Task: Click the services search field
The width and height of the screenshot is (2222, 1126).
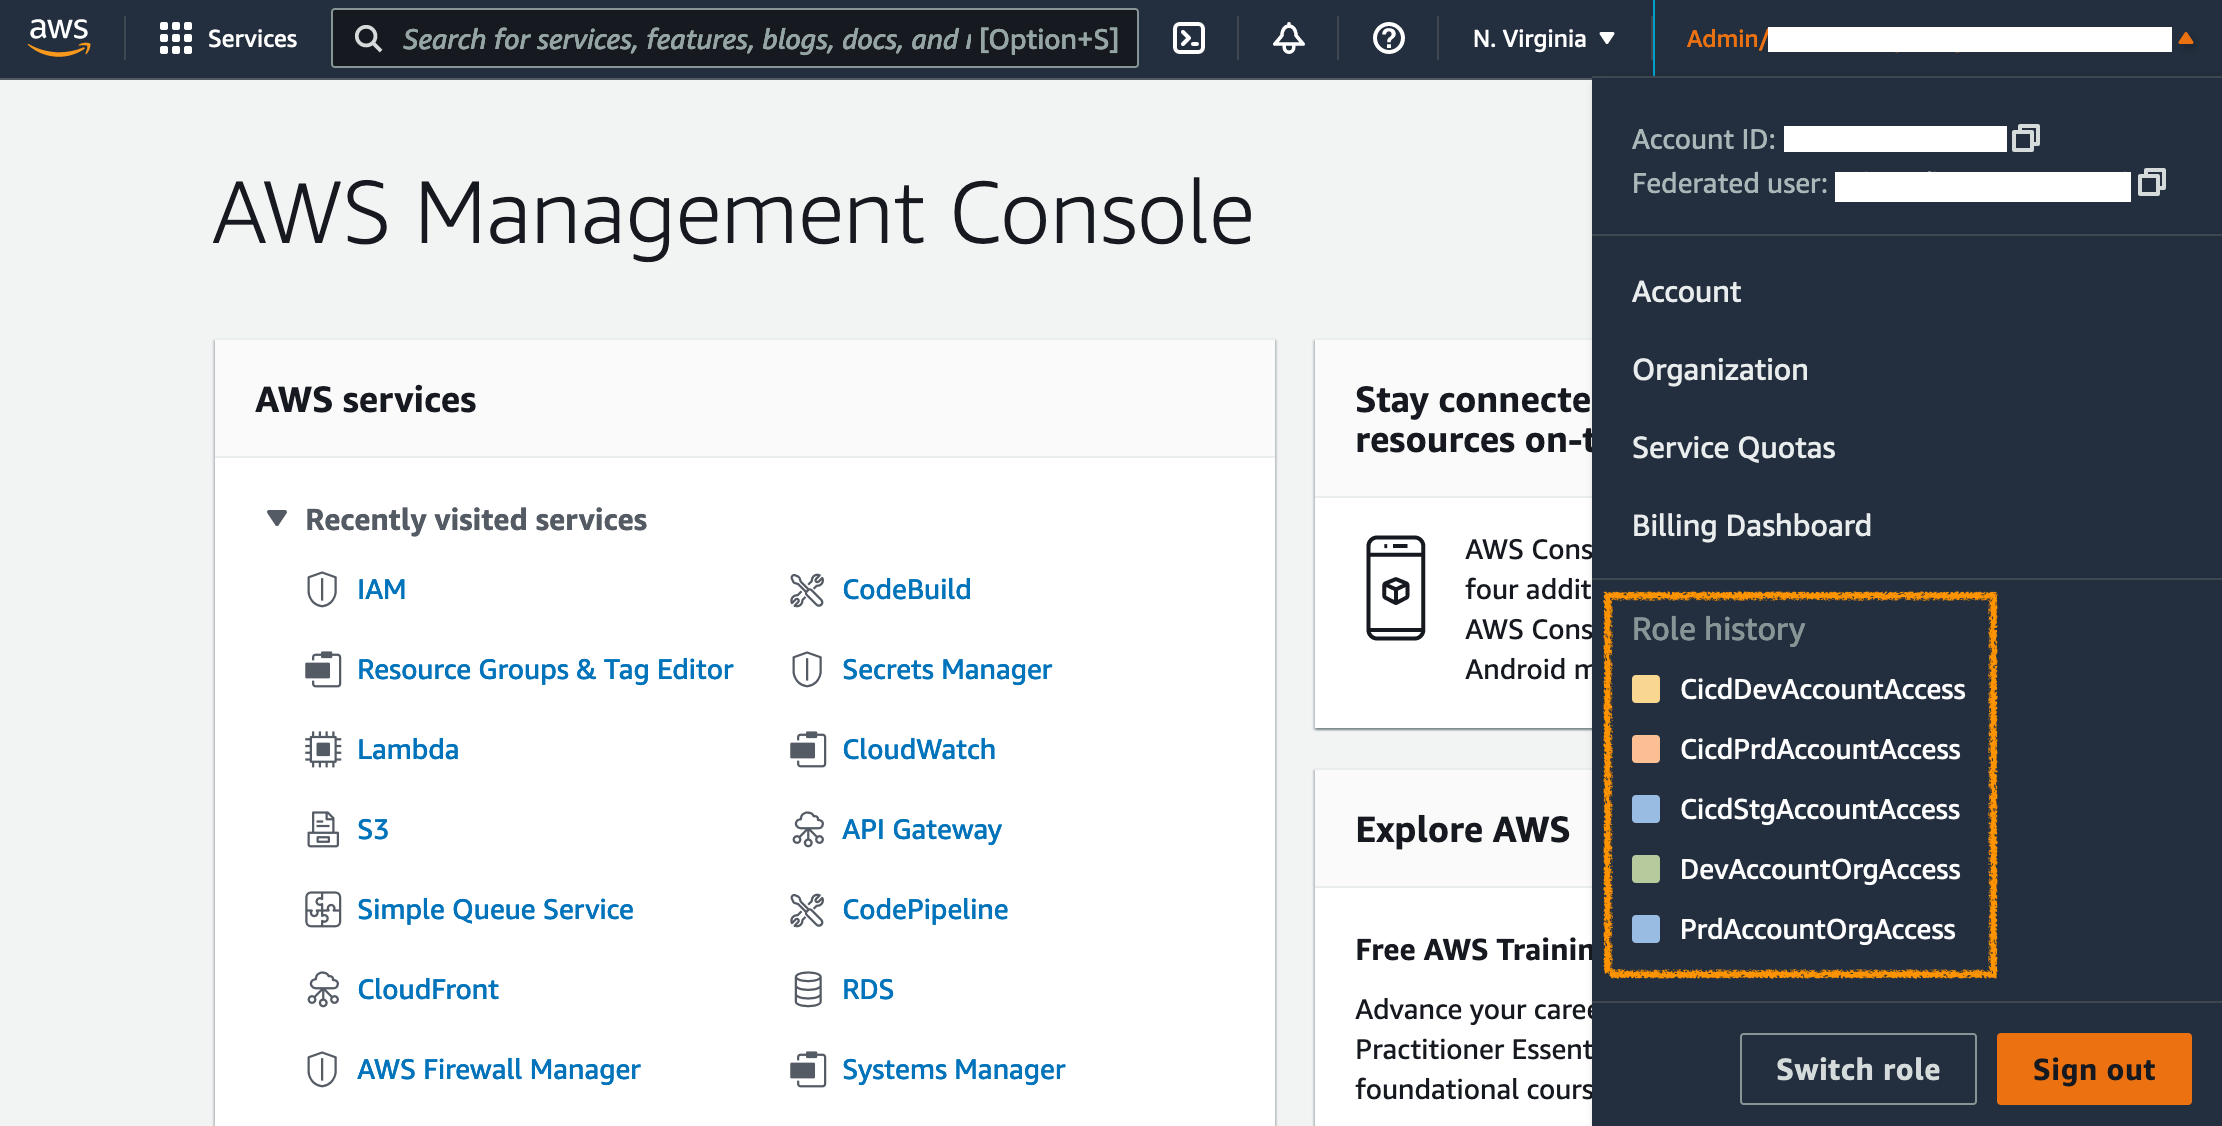Action: tap(734, 39)
